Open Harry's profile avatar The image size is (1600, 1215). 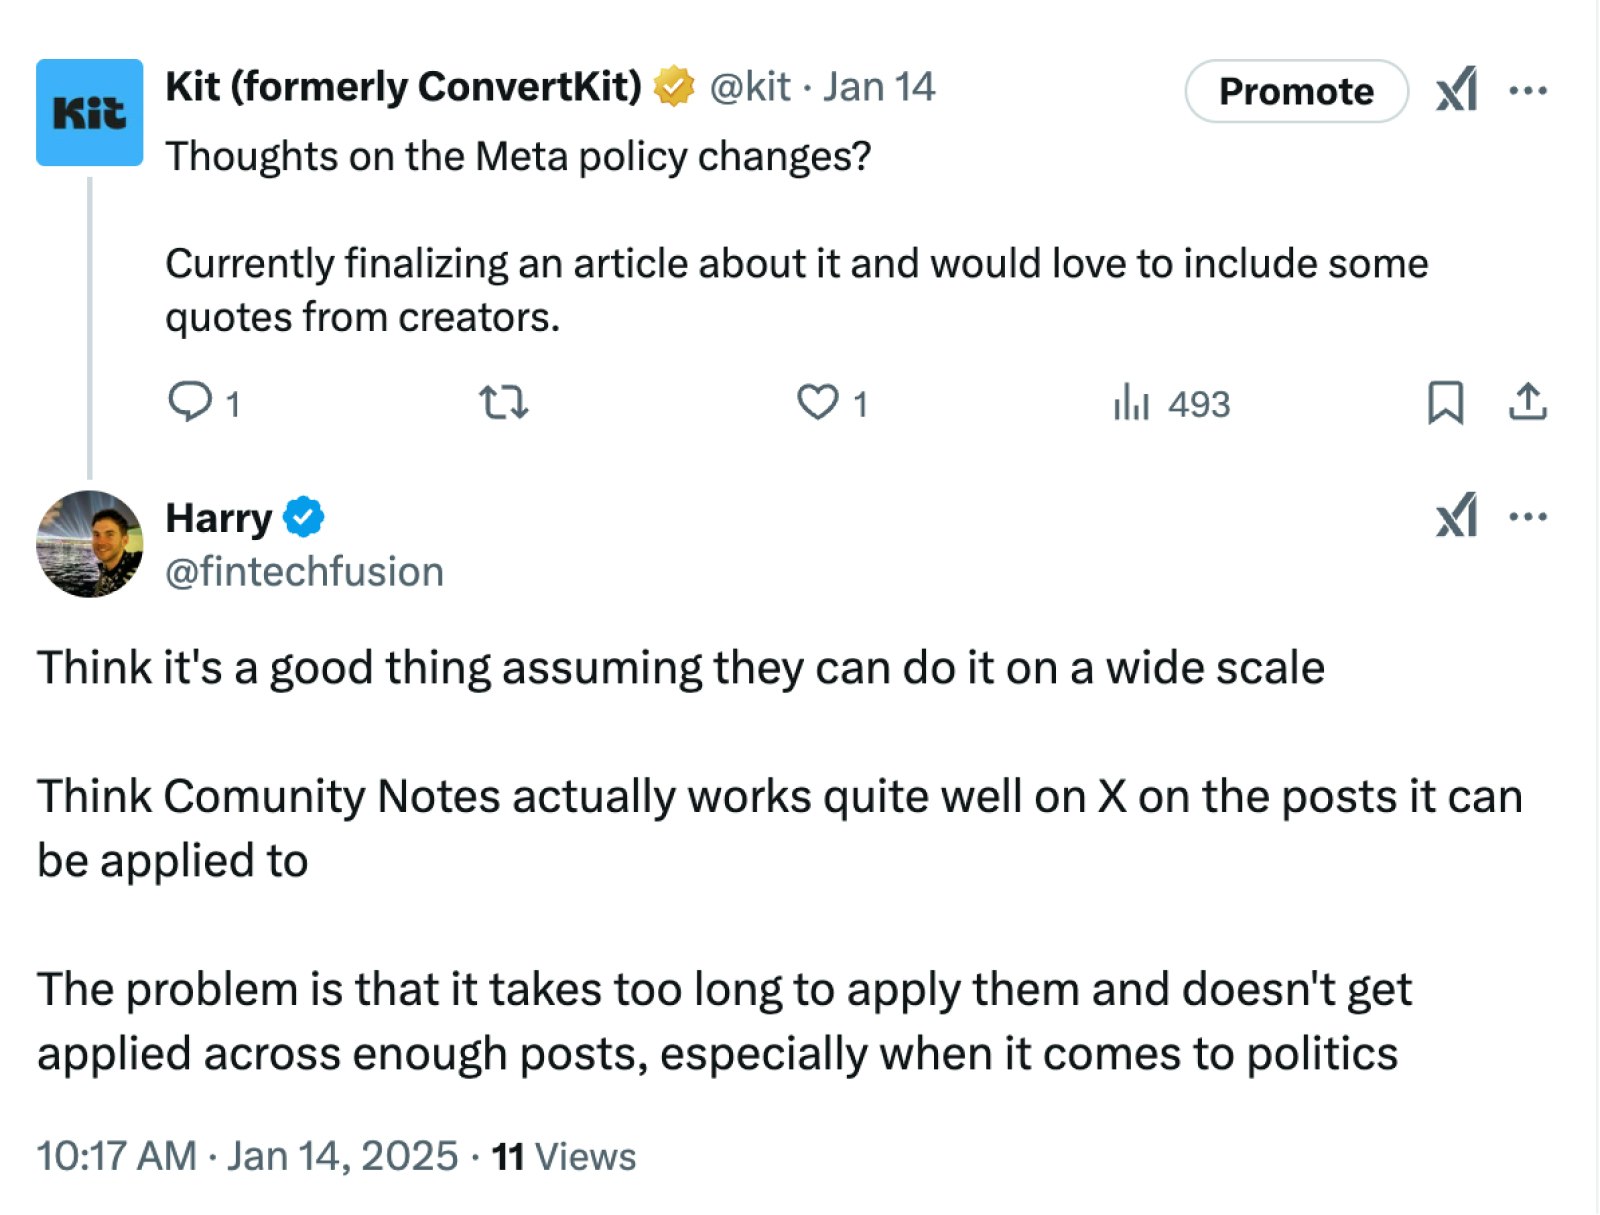pos(89,544)
